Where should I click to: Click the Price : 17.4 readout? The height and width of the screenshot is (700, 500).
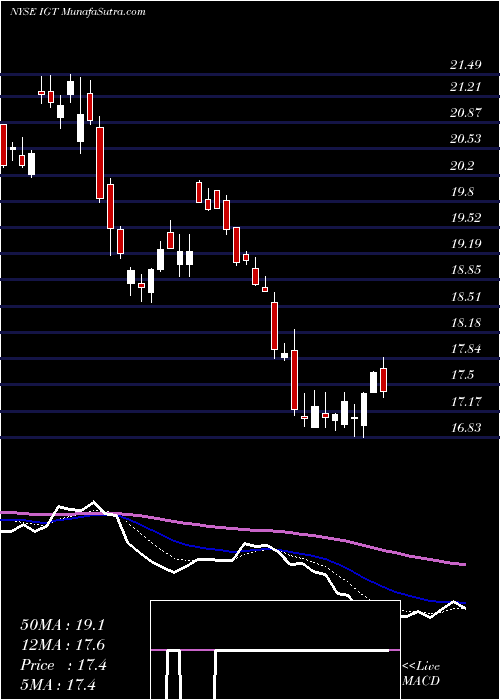(62, 665)
